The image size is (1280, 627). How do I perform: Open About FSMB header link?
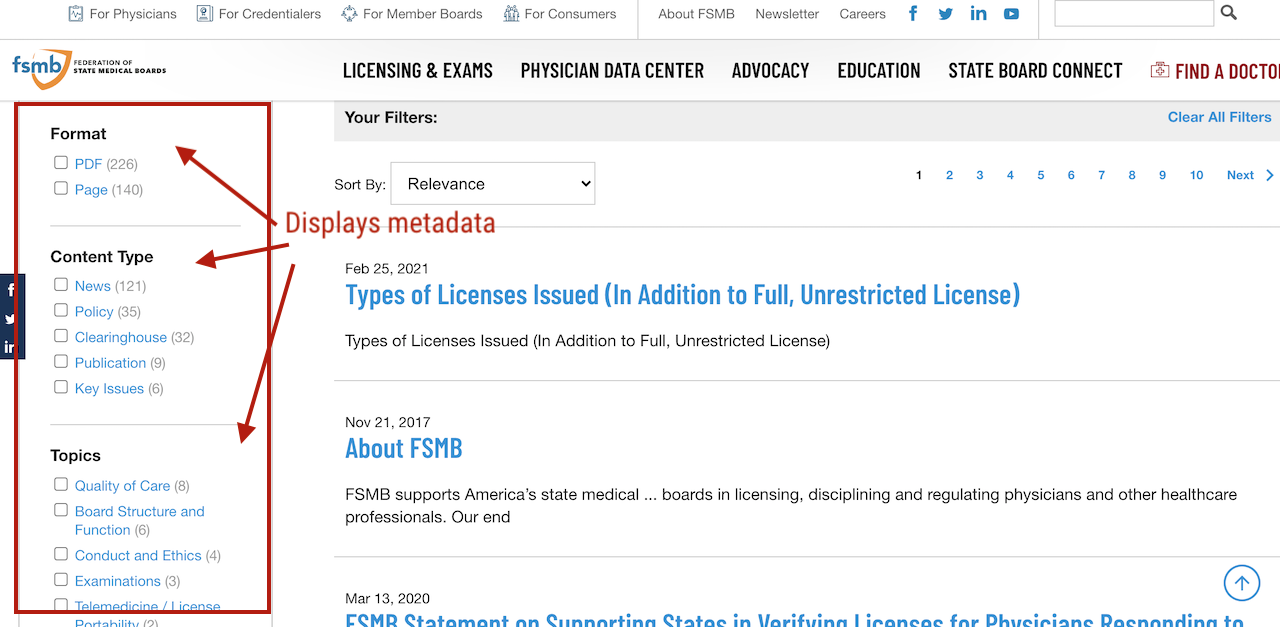pyautogui.click(x=695, y=14)
